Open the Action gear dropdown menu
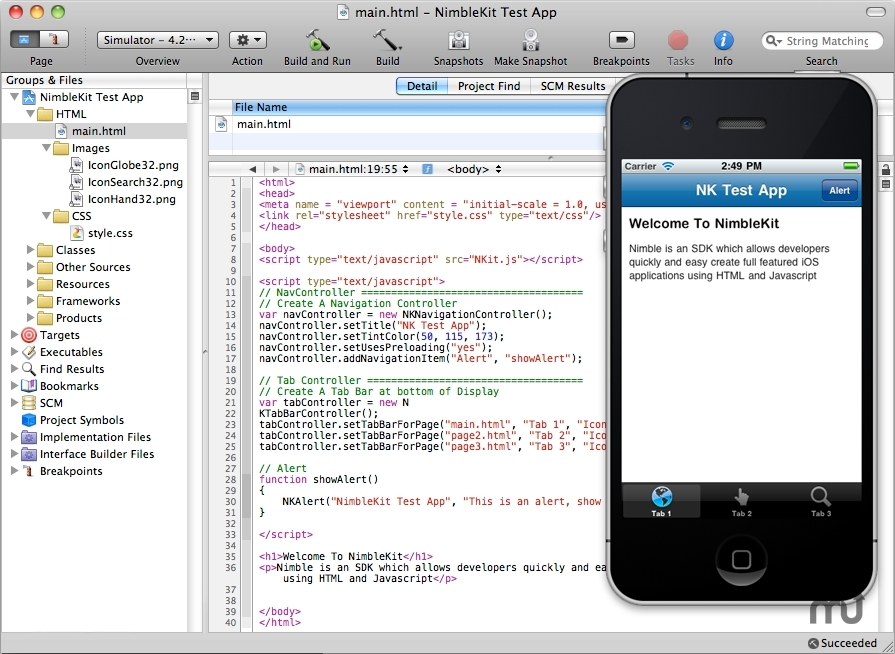The image size is (895, 654). tap(247, 40)
